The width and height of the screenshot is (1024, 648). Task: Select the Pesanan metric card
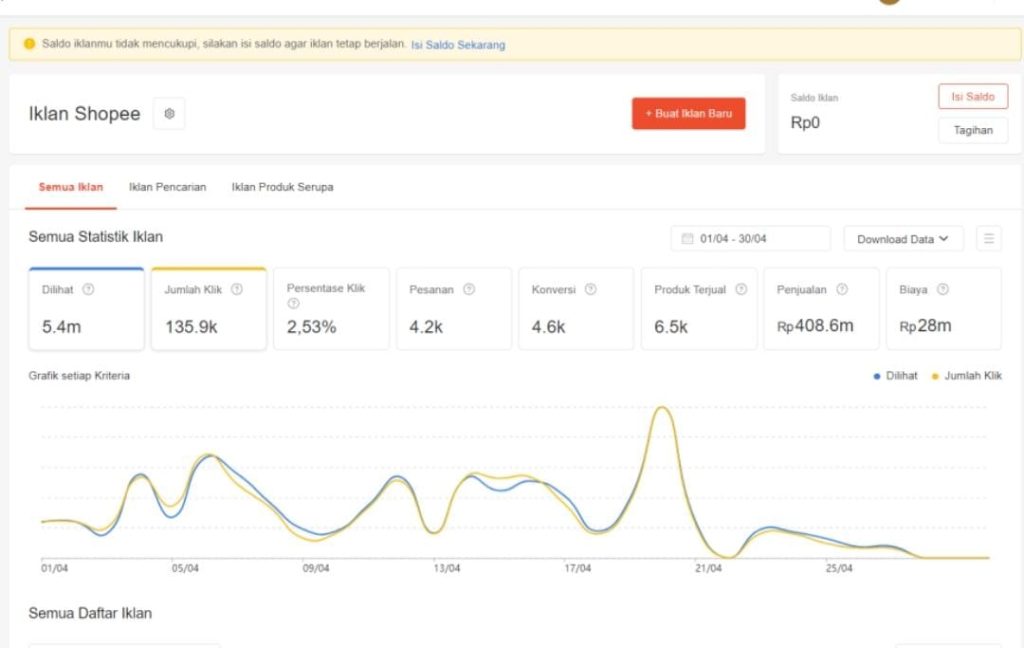tap(454, 308)
